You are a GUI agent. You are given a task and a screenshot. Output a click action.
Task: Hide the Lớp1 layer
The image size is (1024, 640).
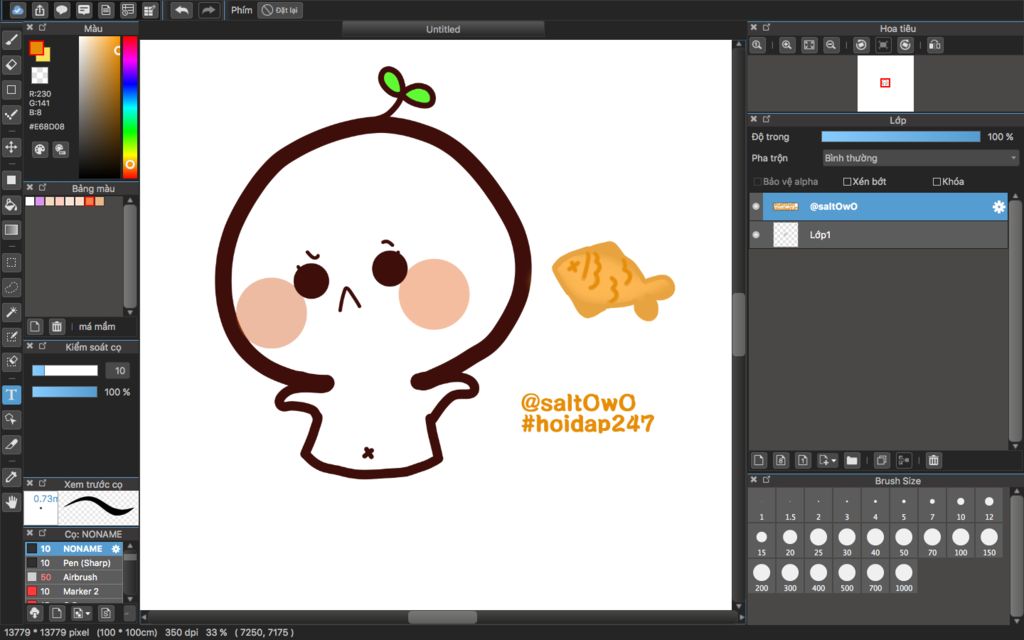click(x=756, y=234)
